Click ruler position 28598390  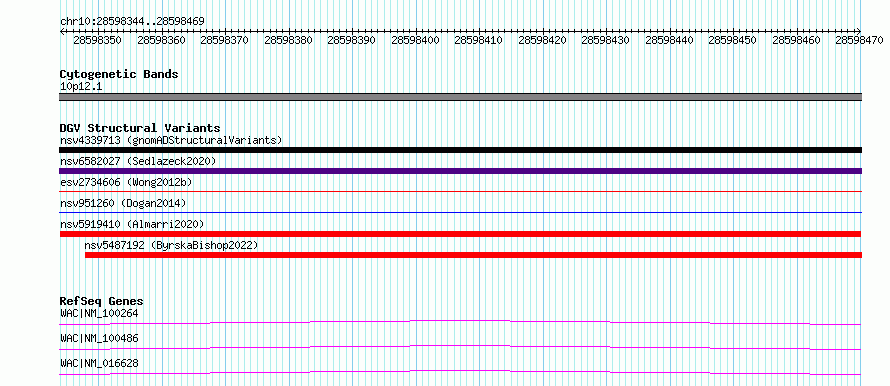tap(352, 41)
